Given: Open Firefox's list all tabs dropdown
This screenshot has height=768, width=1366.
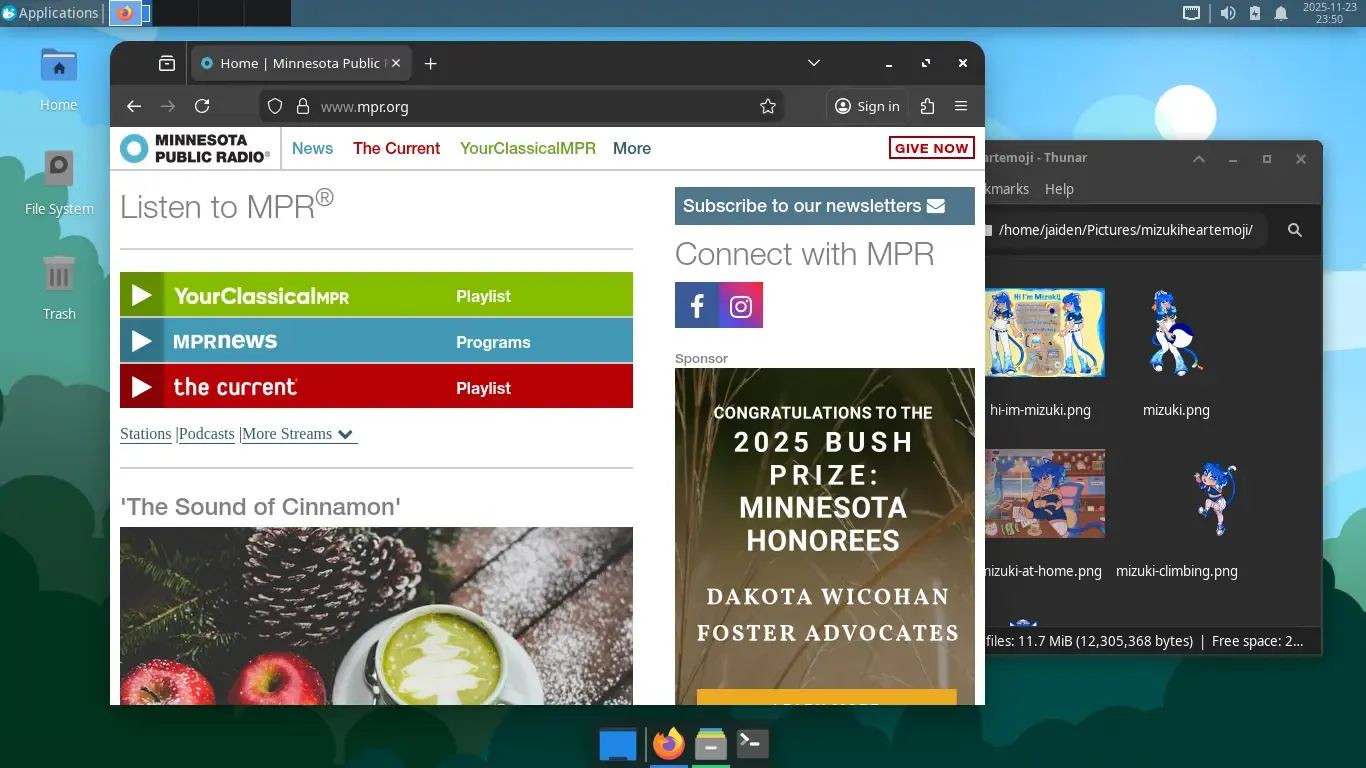Looking at the screenshot, I should [813, 62].
